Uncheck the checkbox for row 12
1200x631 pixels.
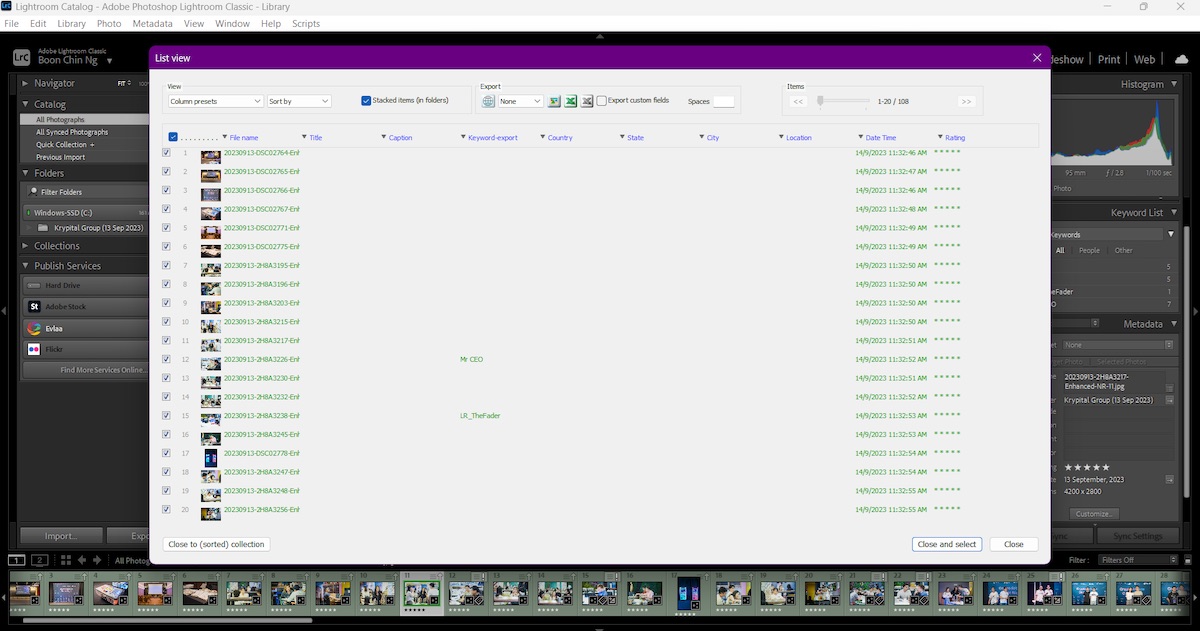point(166,359)
